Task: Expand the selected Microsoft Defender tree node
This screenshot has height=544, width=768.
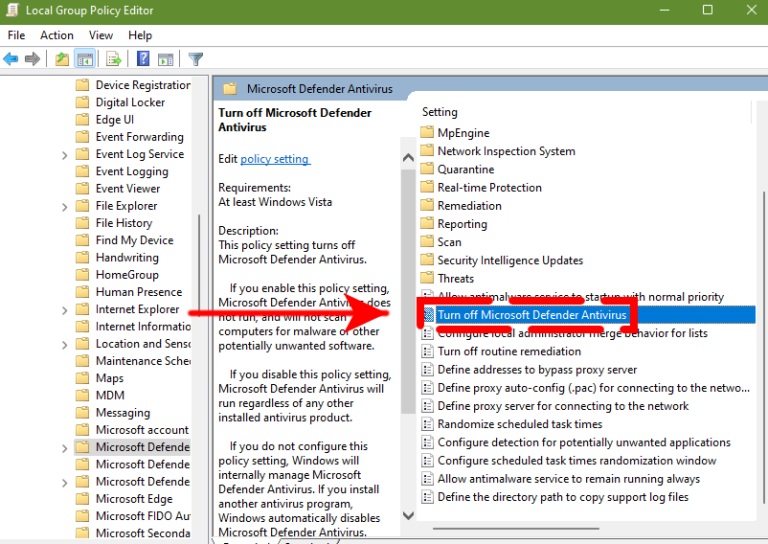Action: pyautogui.click(x=65, y=449)
